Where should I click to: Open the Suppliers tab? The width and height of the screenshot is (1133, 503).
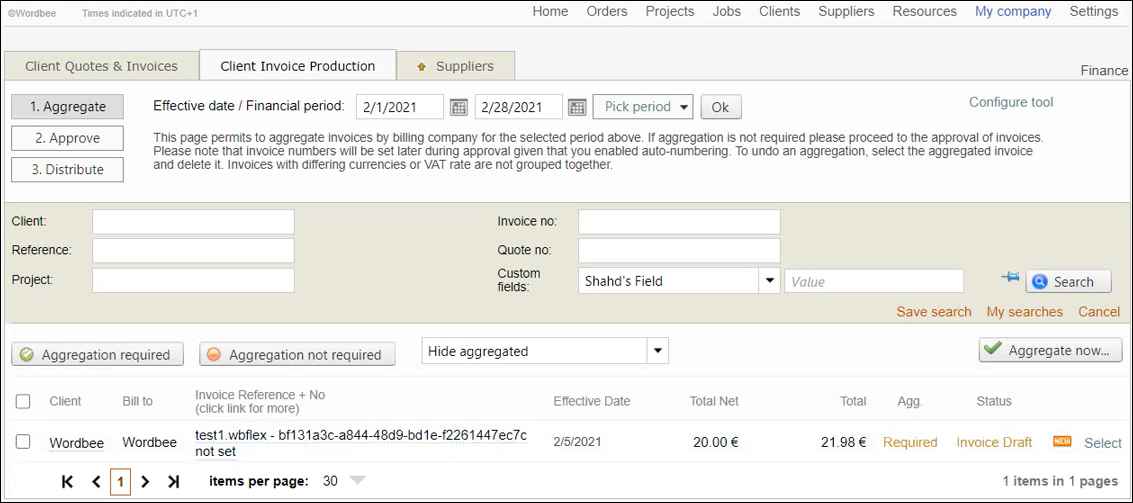(455, 66)
